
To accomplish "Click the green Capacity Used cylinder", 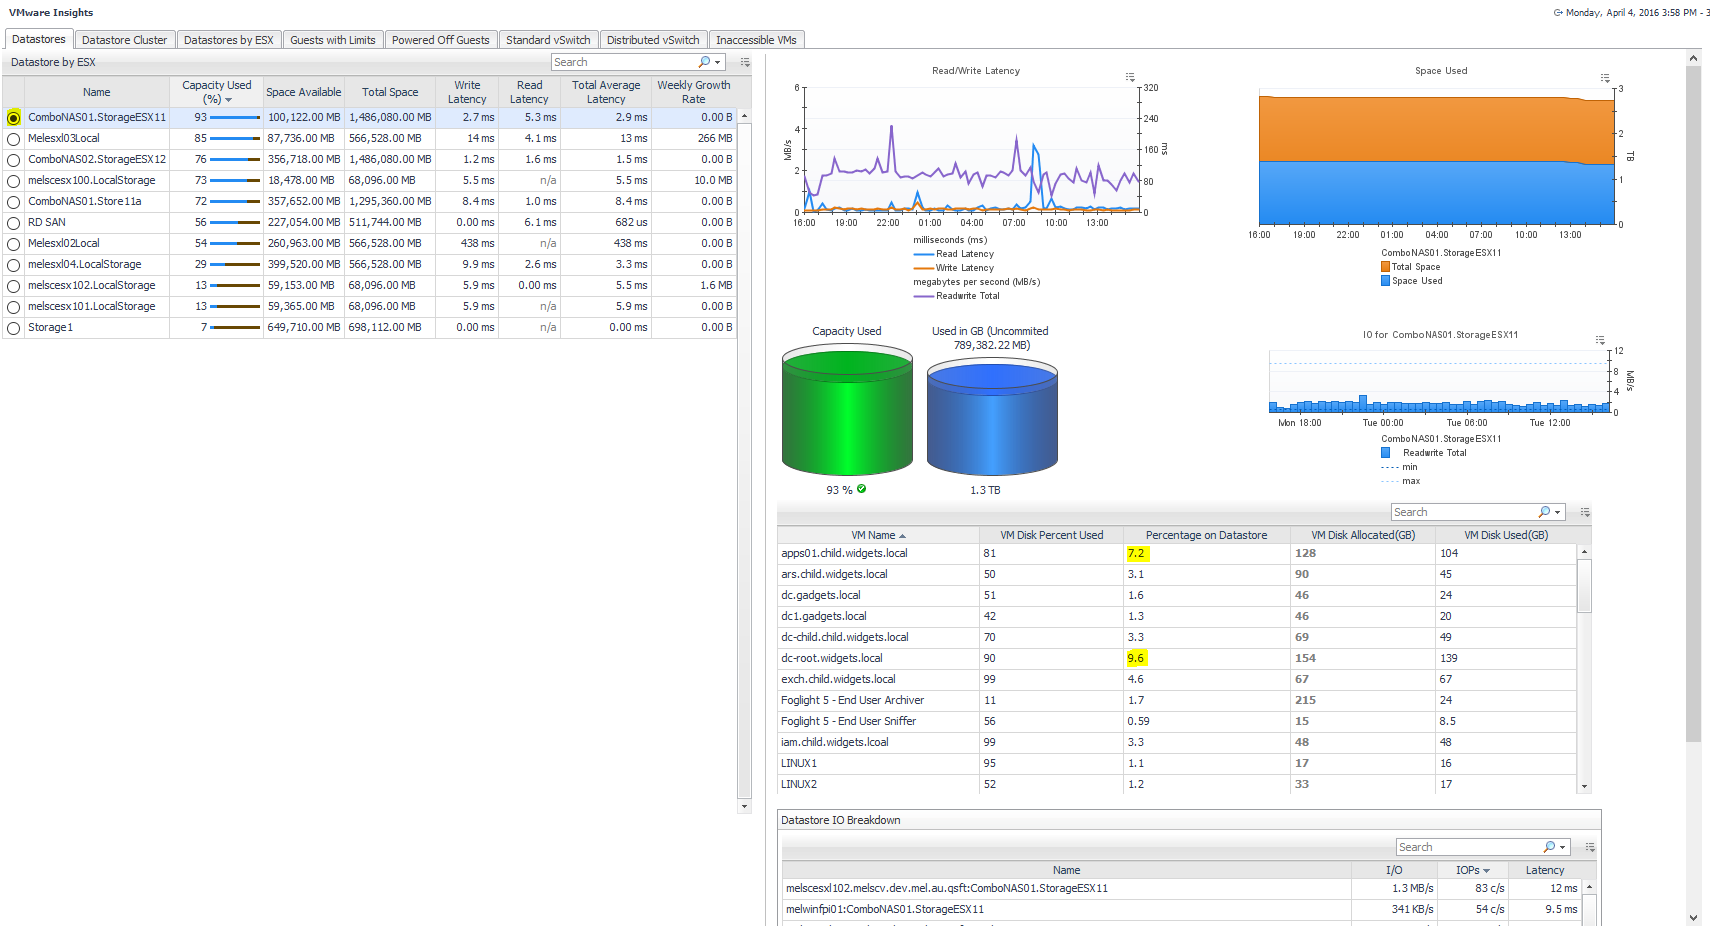I will coord(847,410).
